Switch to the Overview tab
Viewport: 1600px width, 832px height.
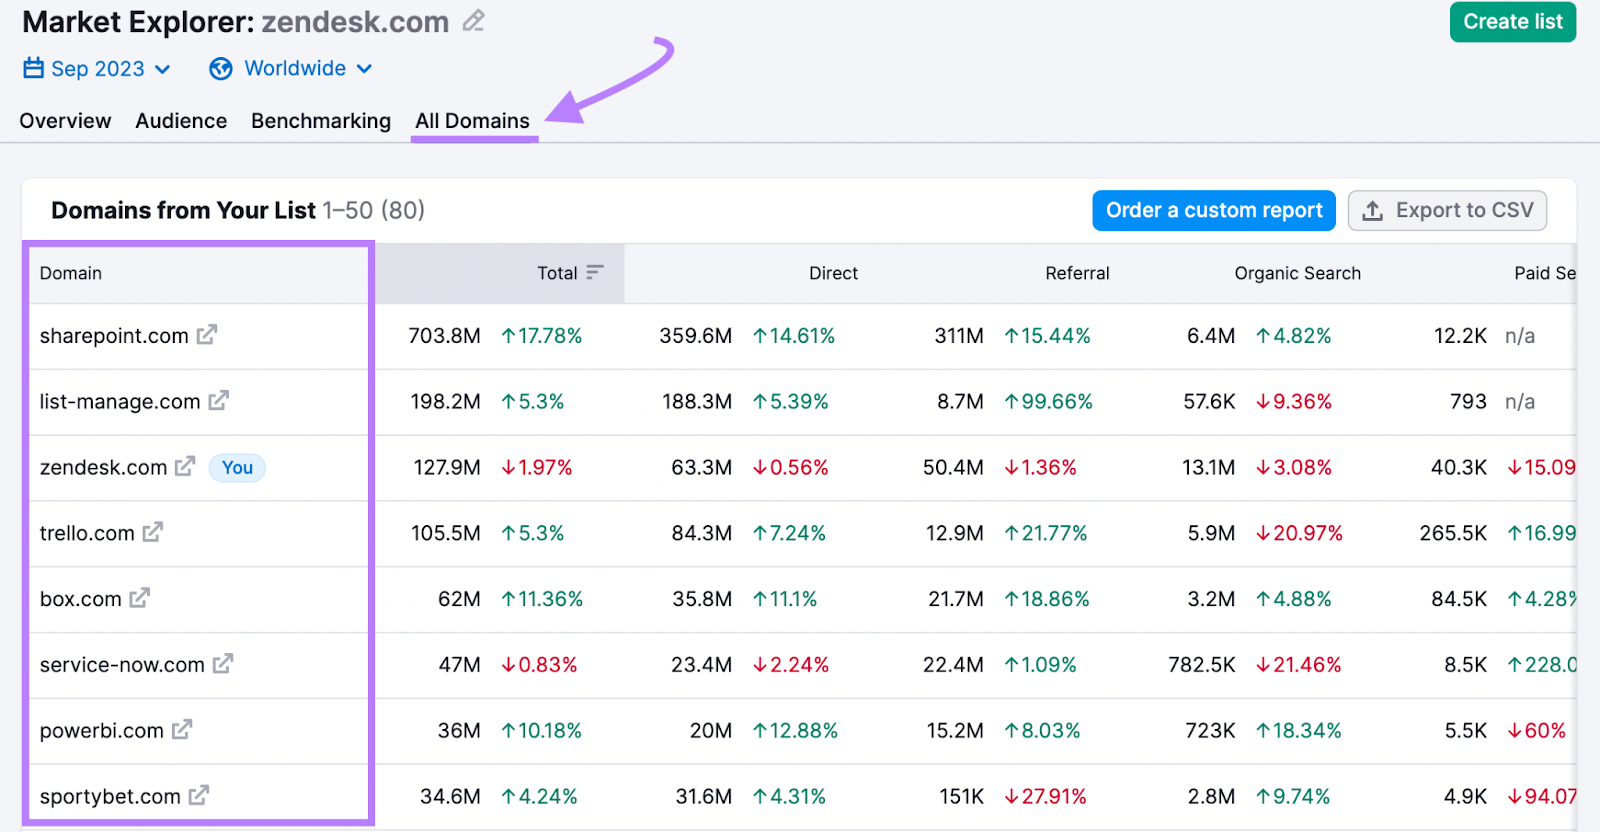[65, 121]
